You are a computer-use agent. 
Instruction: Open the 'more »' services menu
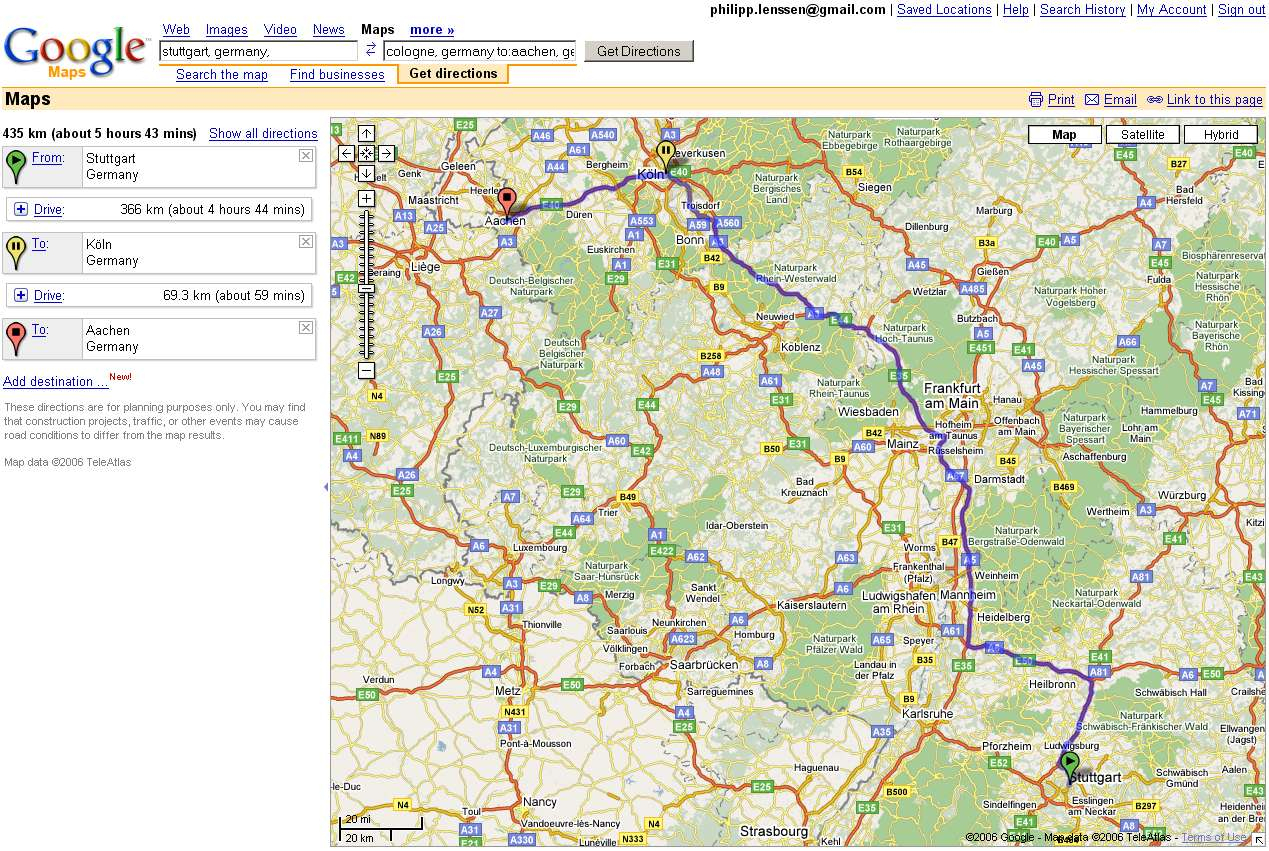[x=432, y=30]
